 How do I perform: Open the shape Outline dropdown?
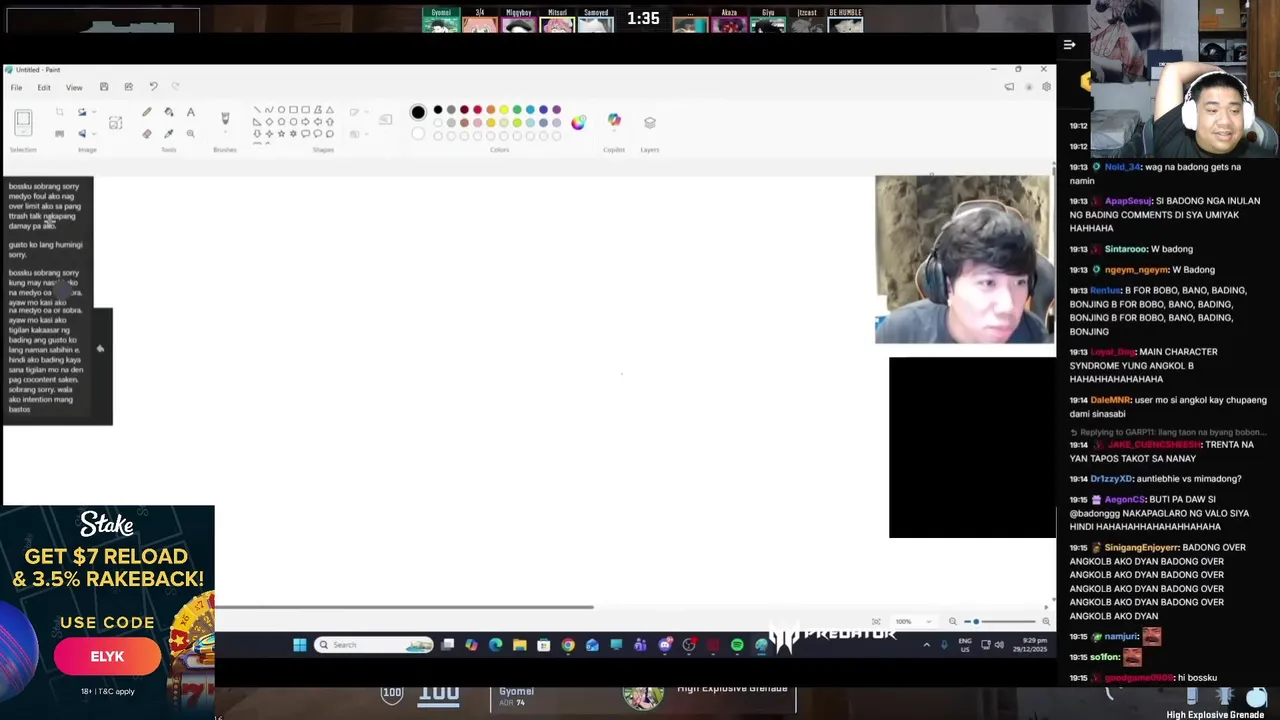point(367,111)
